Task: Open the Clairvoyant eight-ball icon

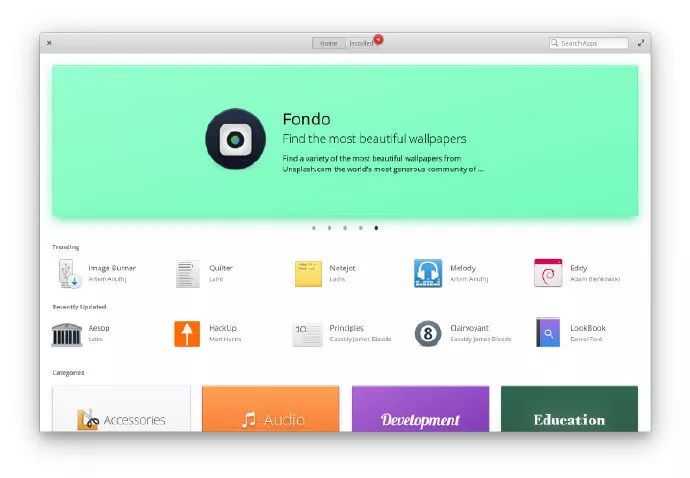Action: 428,334
